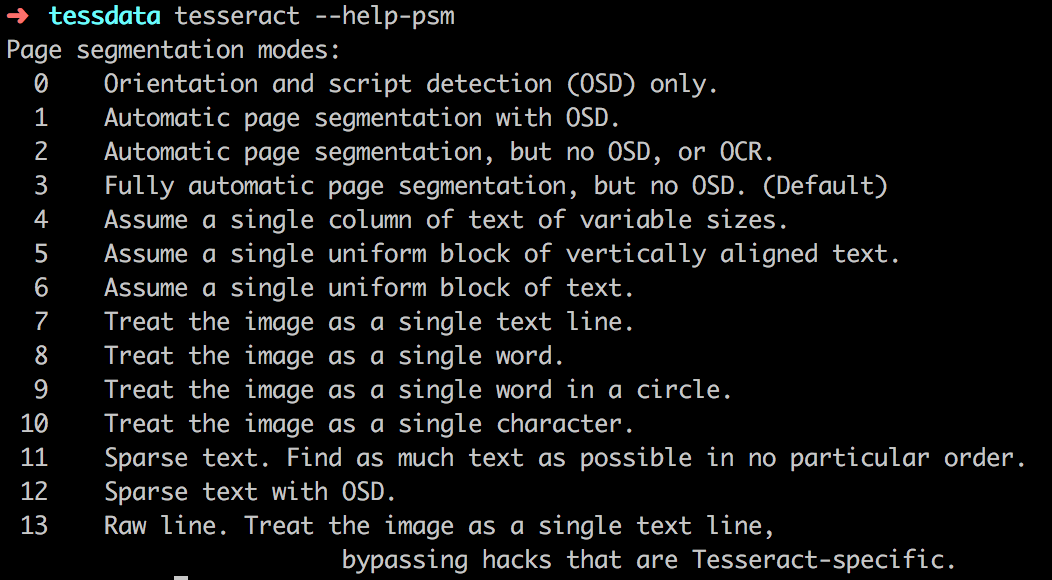Click the mode 12 Sparse text with OSD line
The image size is (1052, 580).
[x=209, y=491]
